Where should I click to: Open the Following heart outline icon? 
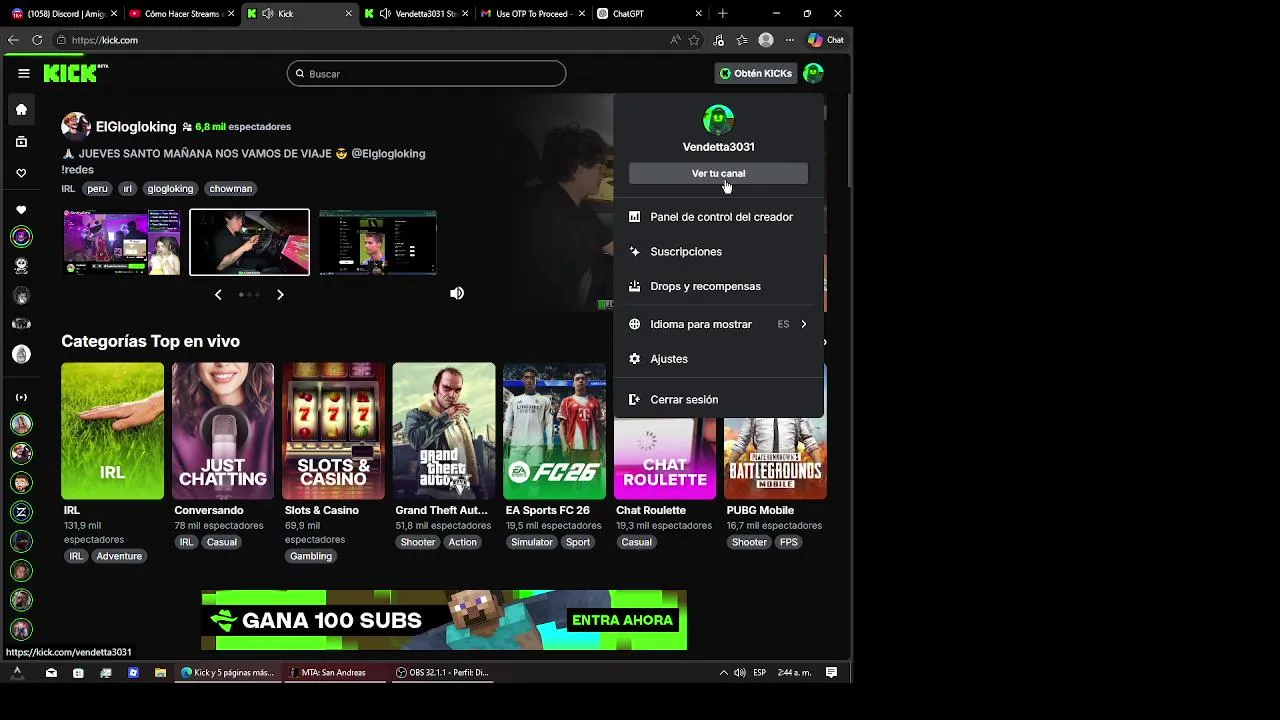(x=21, y=173)
